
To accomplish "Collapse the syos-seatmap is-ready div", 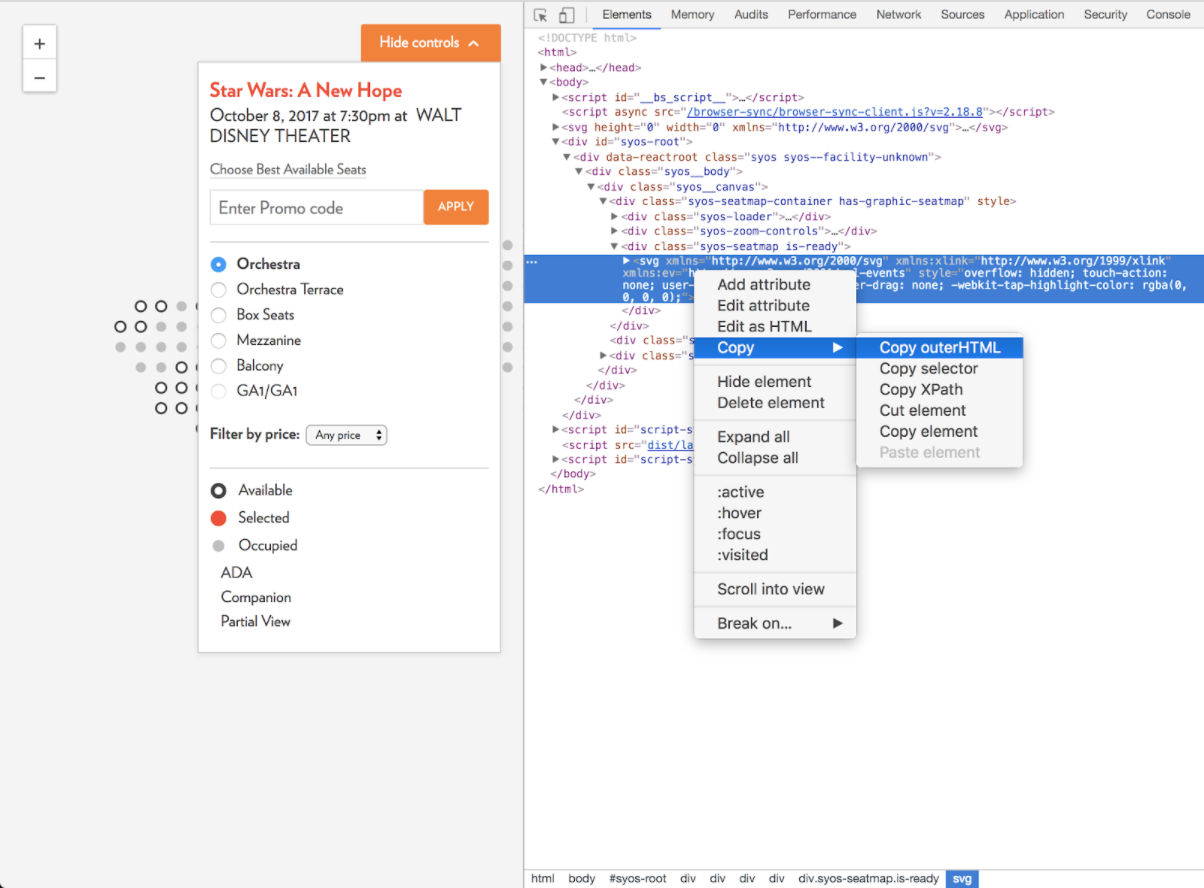I will click(615, 247).
